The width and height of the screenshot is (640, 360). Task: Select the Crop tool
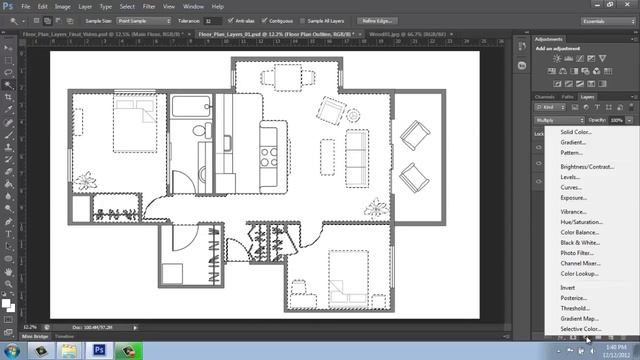pos(8,97)
